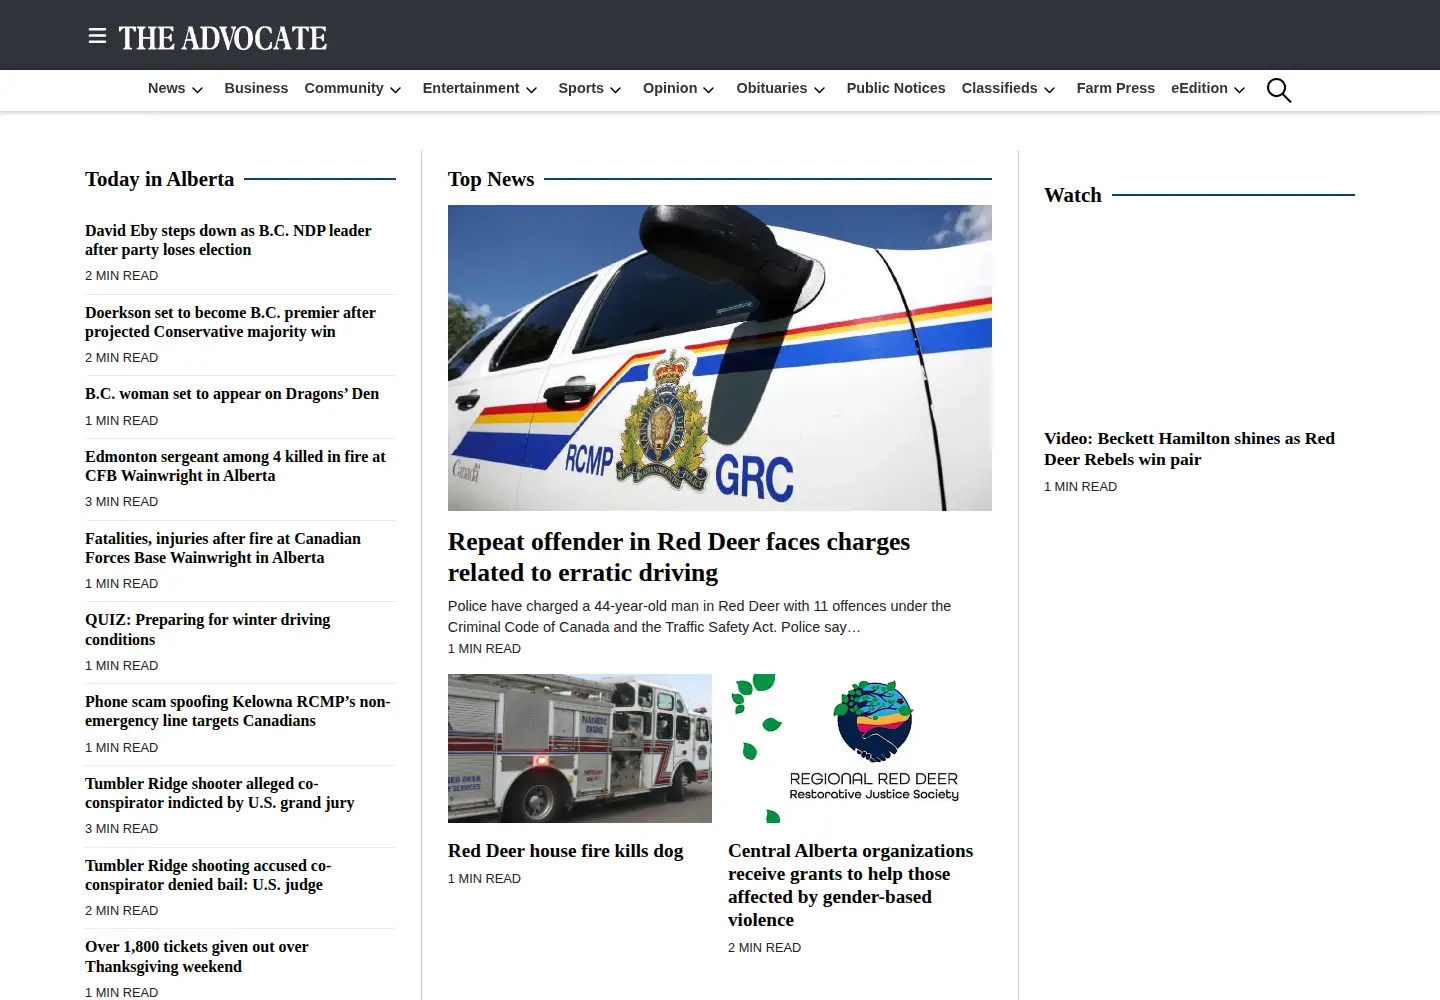Expand the Obituaries dropdown chevron
The width and height of the screenshot is (1440, 1000).
pyautogui.click(x=819, y=90)
